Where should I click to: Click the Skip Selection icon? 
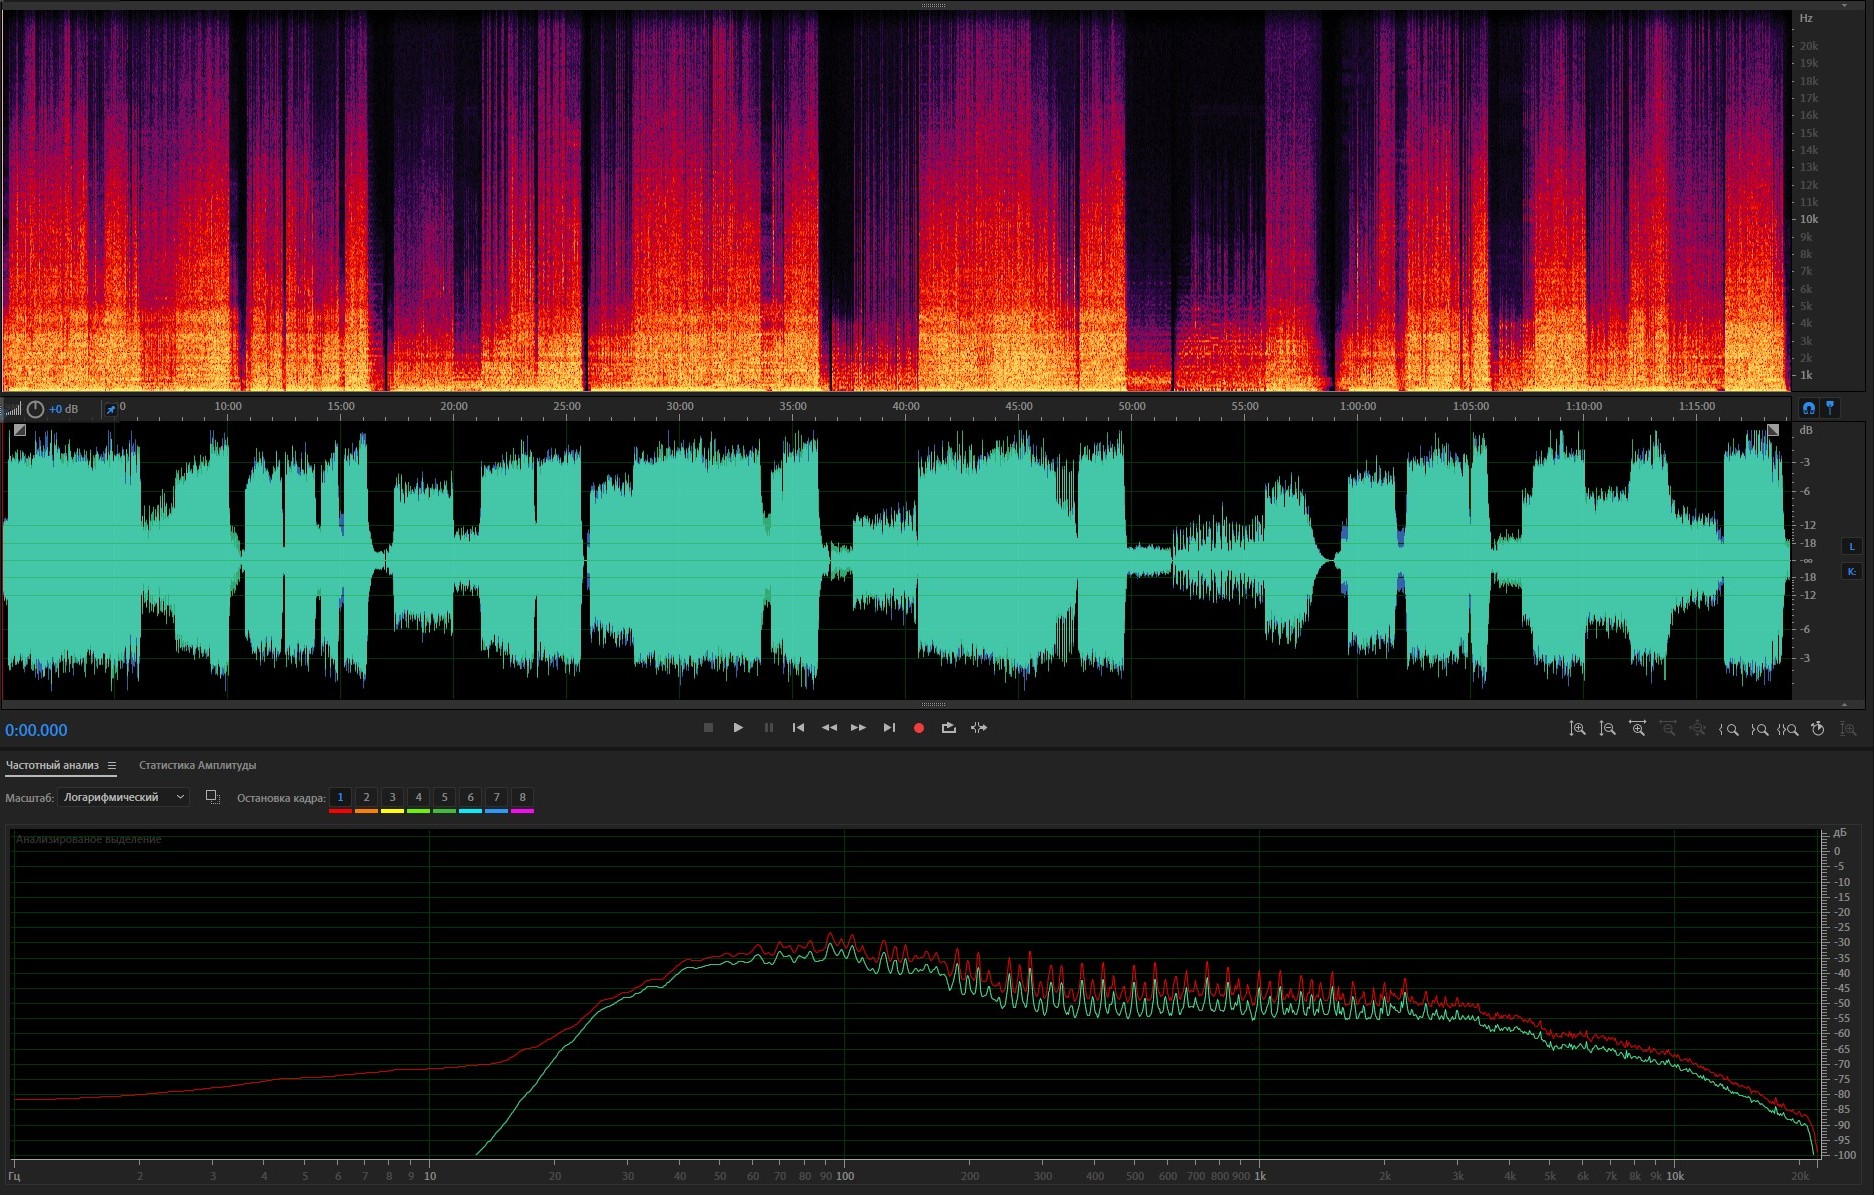[979, 728]
